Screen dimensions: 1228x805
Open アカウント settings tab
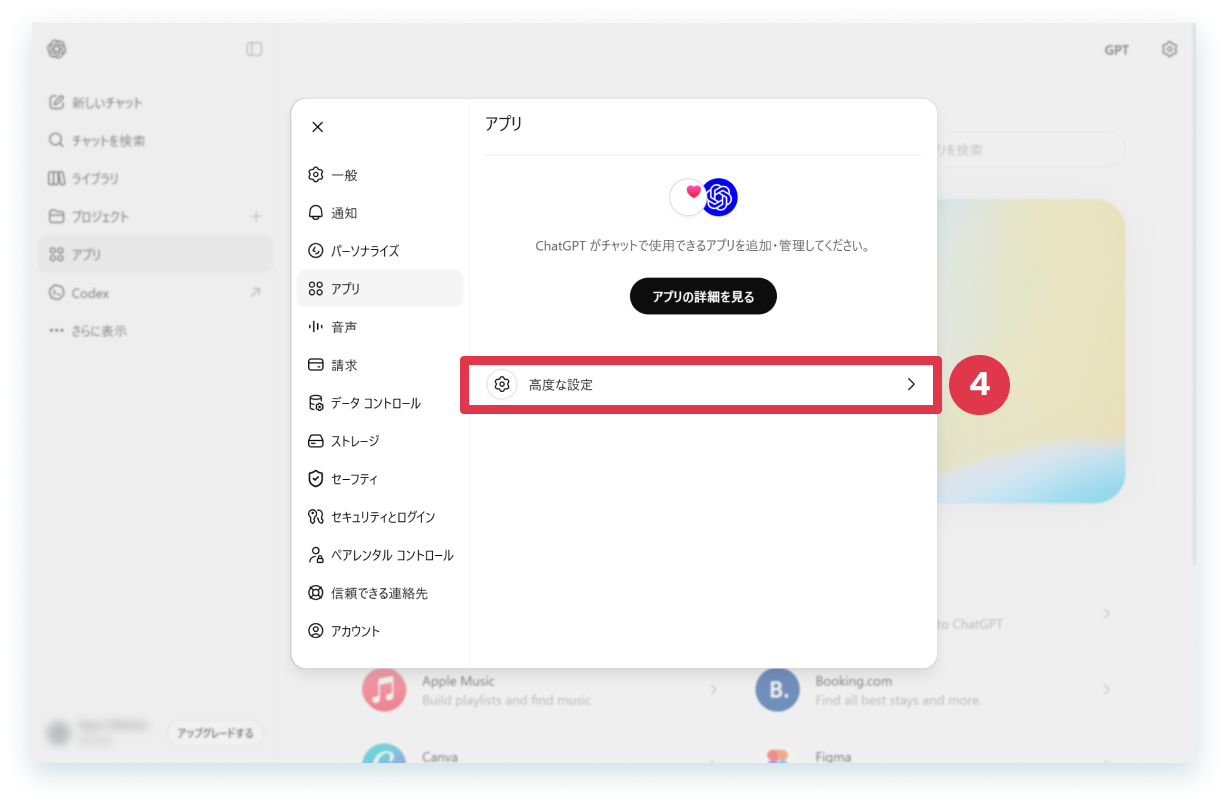pyautogui.click(x=380, y=631)
